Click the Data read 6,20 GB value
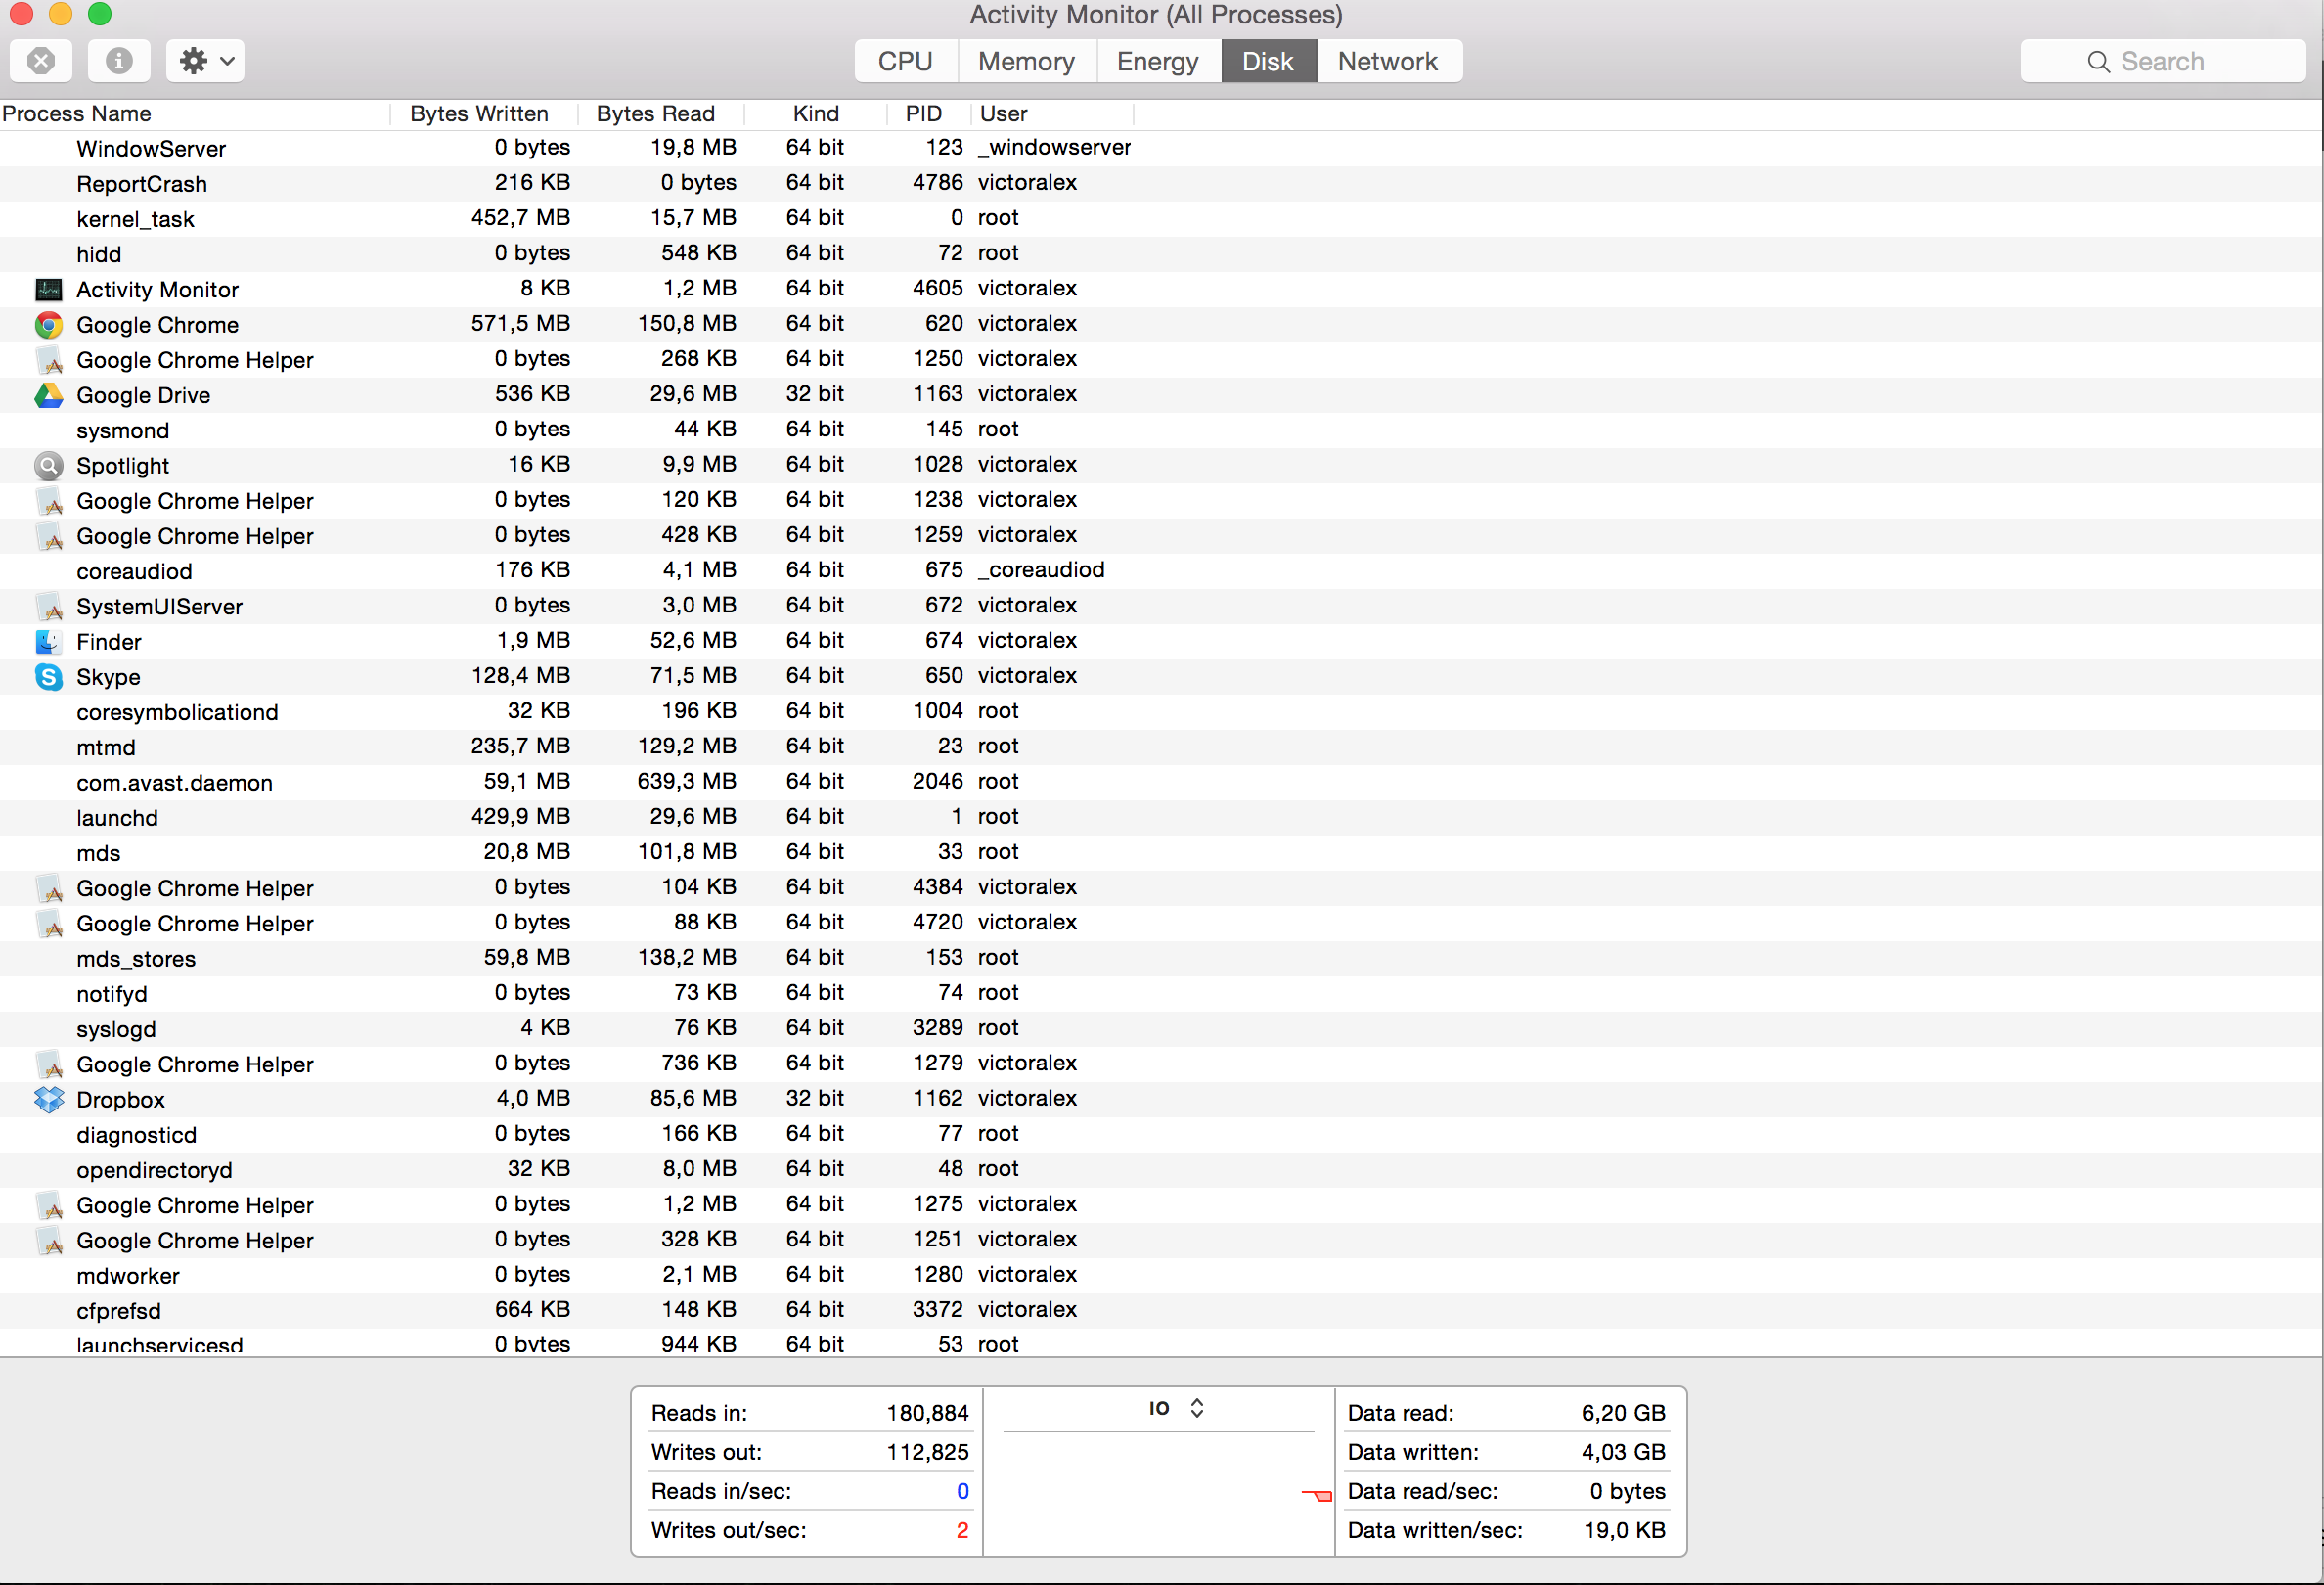2324x1585 pixels. (1623, 1413)
